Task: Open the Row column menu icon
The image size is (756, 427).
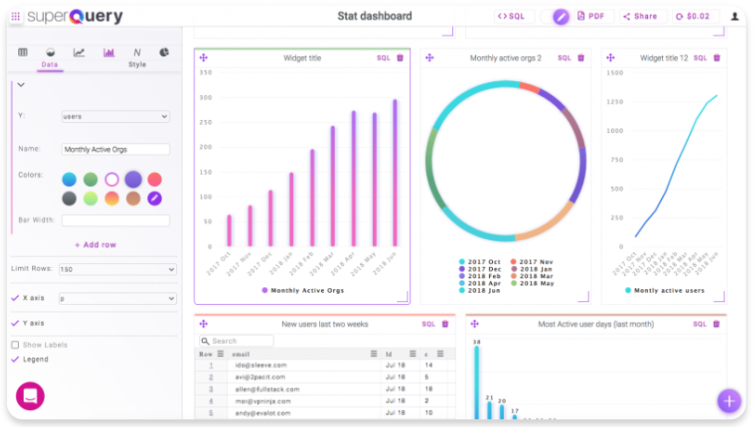Action: (220, 354)
